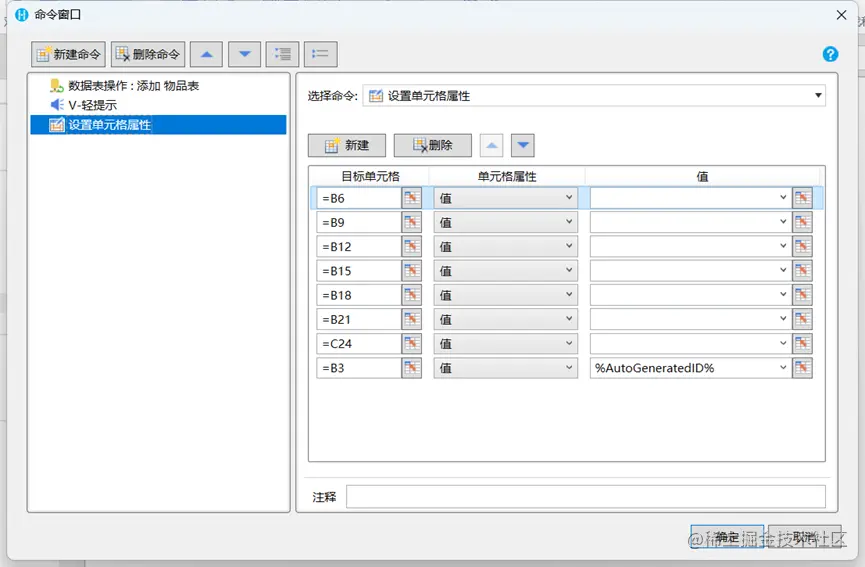This screenshot has width=865, height=567.
Task: Click cell picker icon next to =B12
Action: 412,247
